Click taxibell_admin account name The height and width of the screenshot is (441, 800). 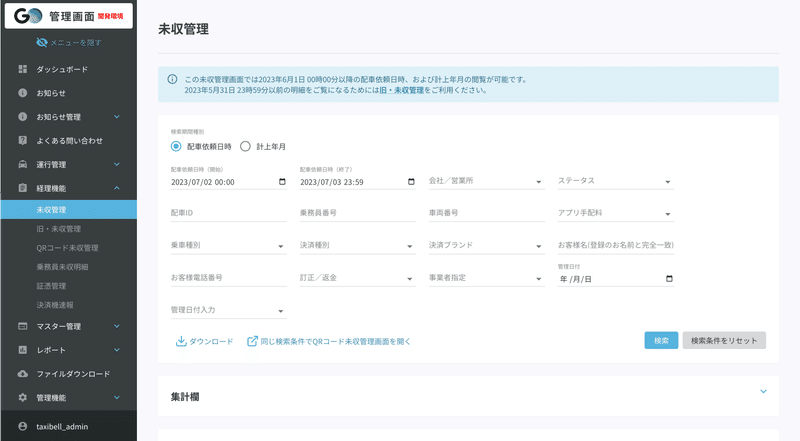(62, 427)
